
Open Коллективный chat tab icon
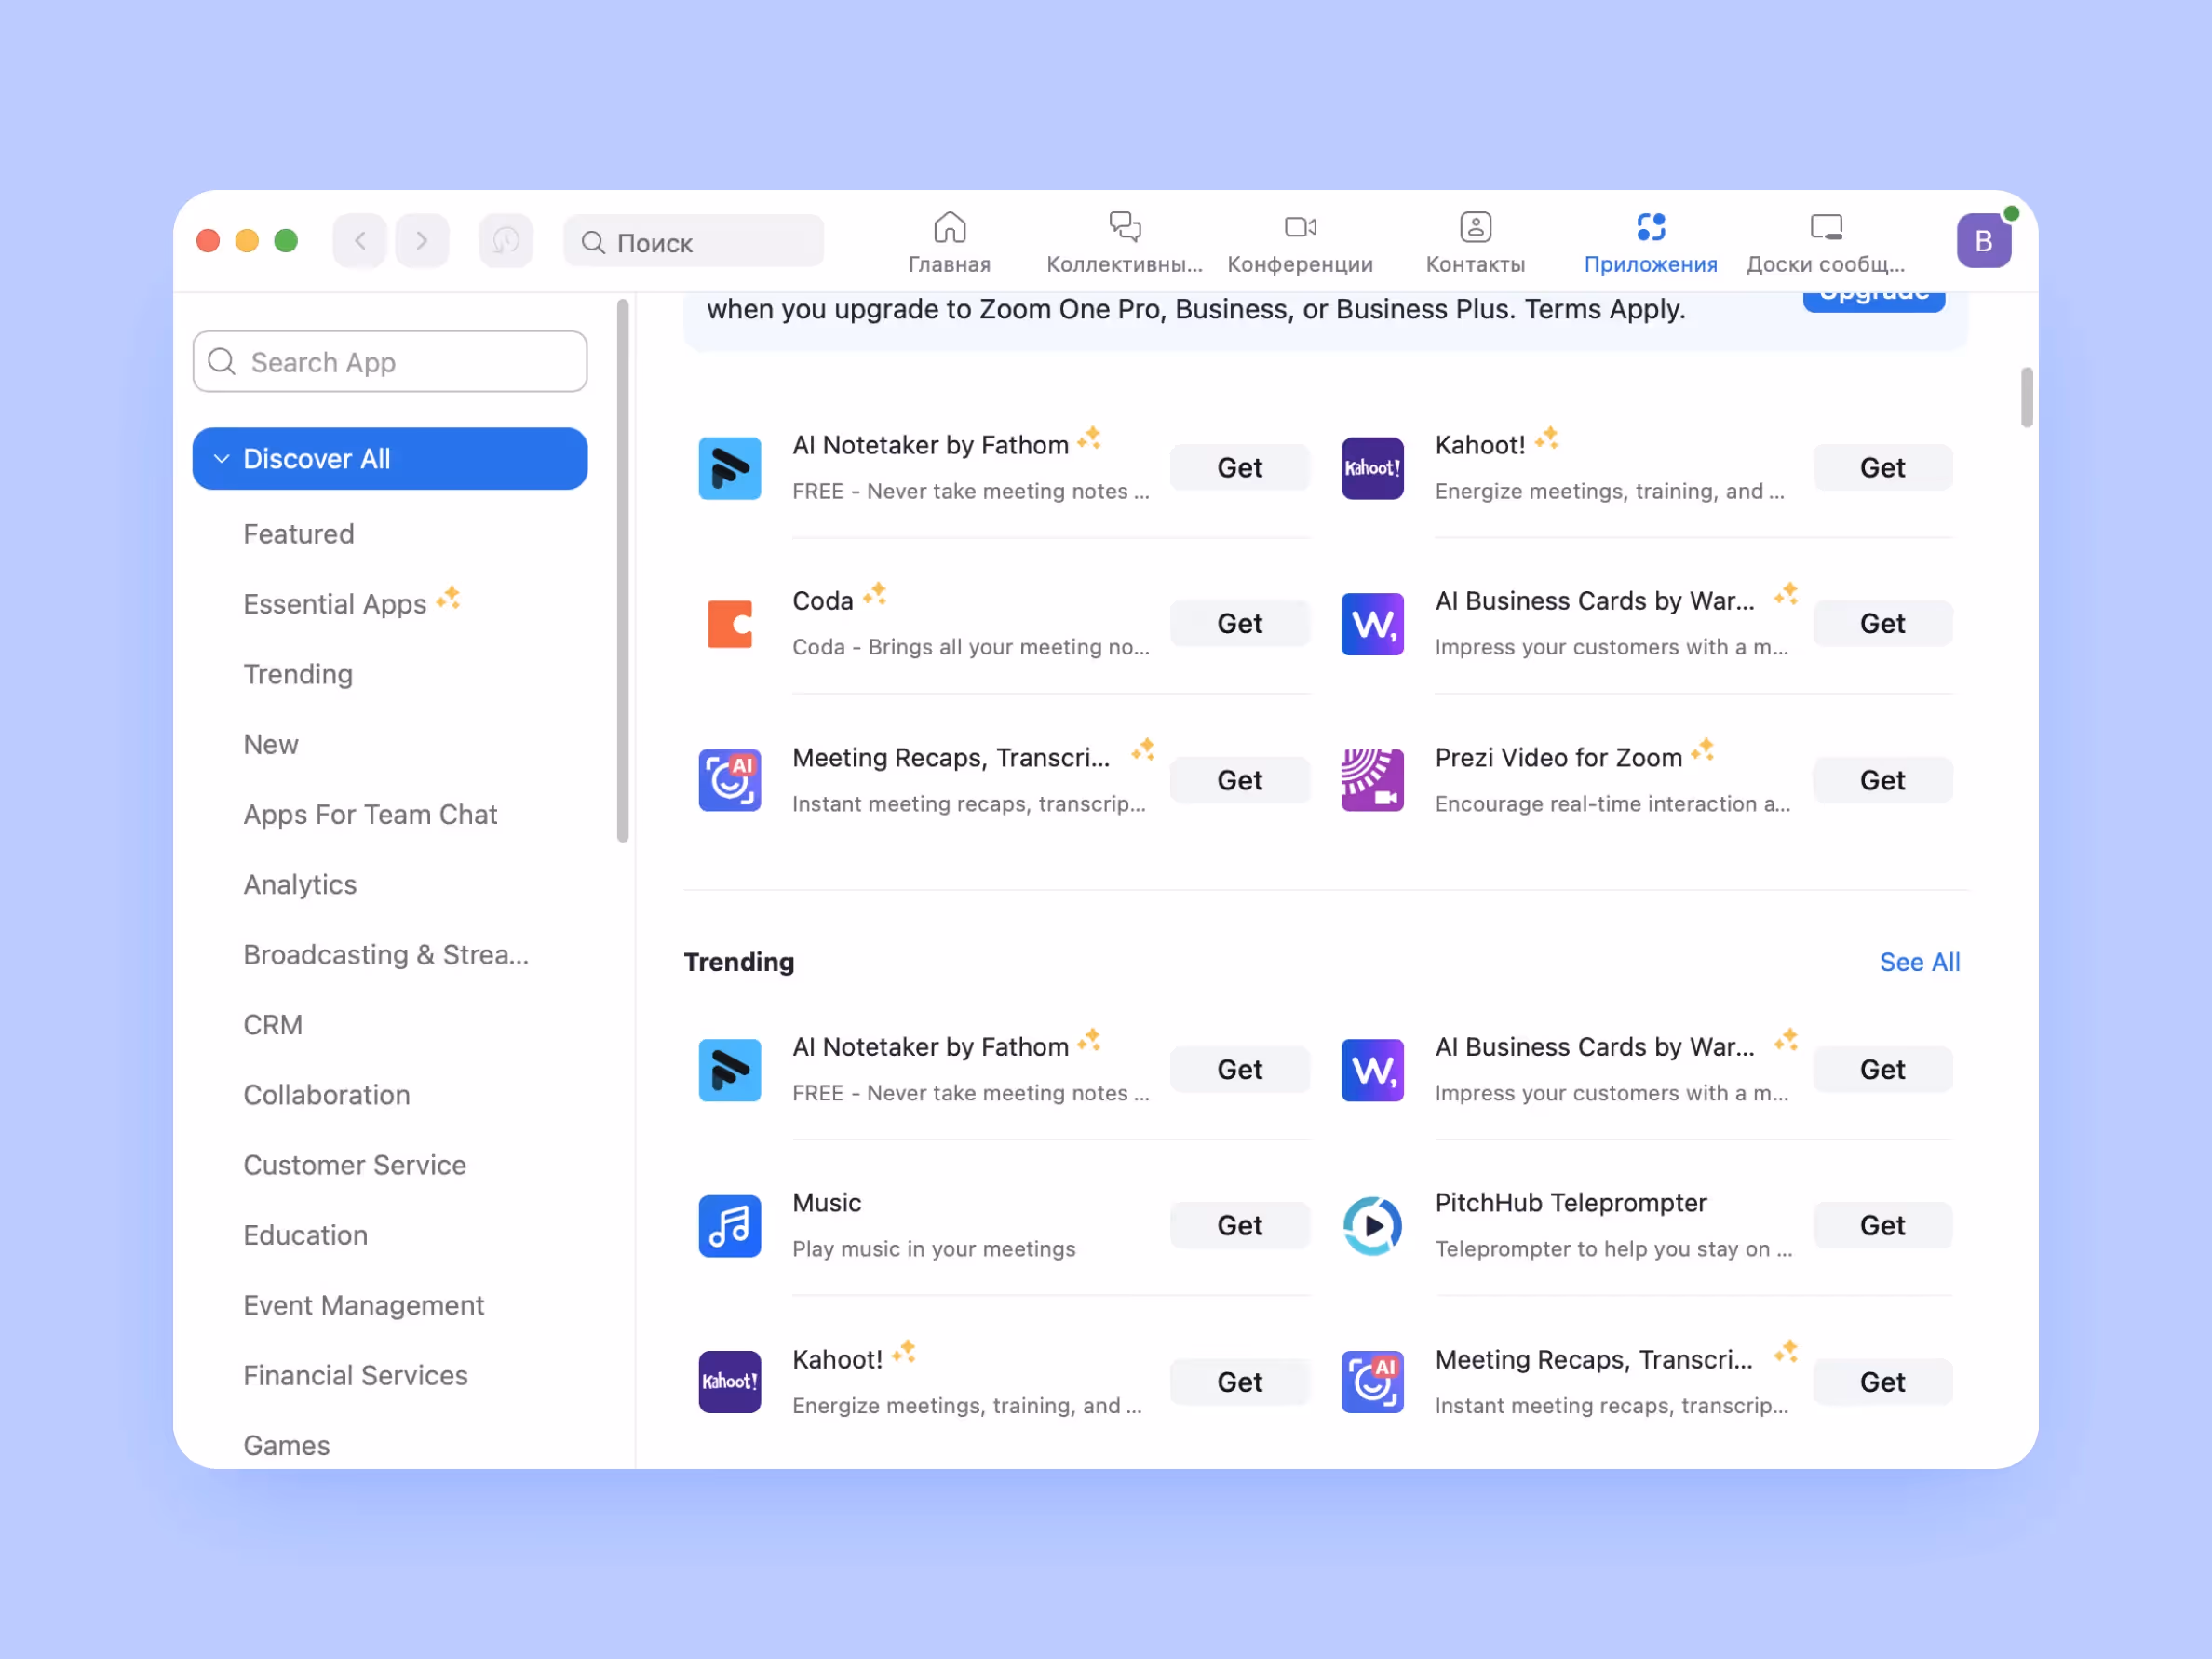tap(1124, 227)
